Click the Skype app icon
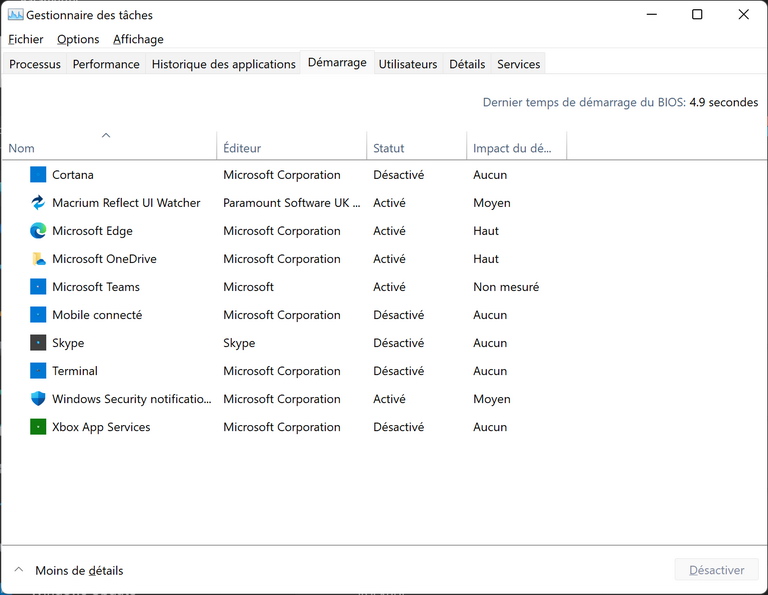 [38, 343]
